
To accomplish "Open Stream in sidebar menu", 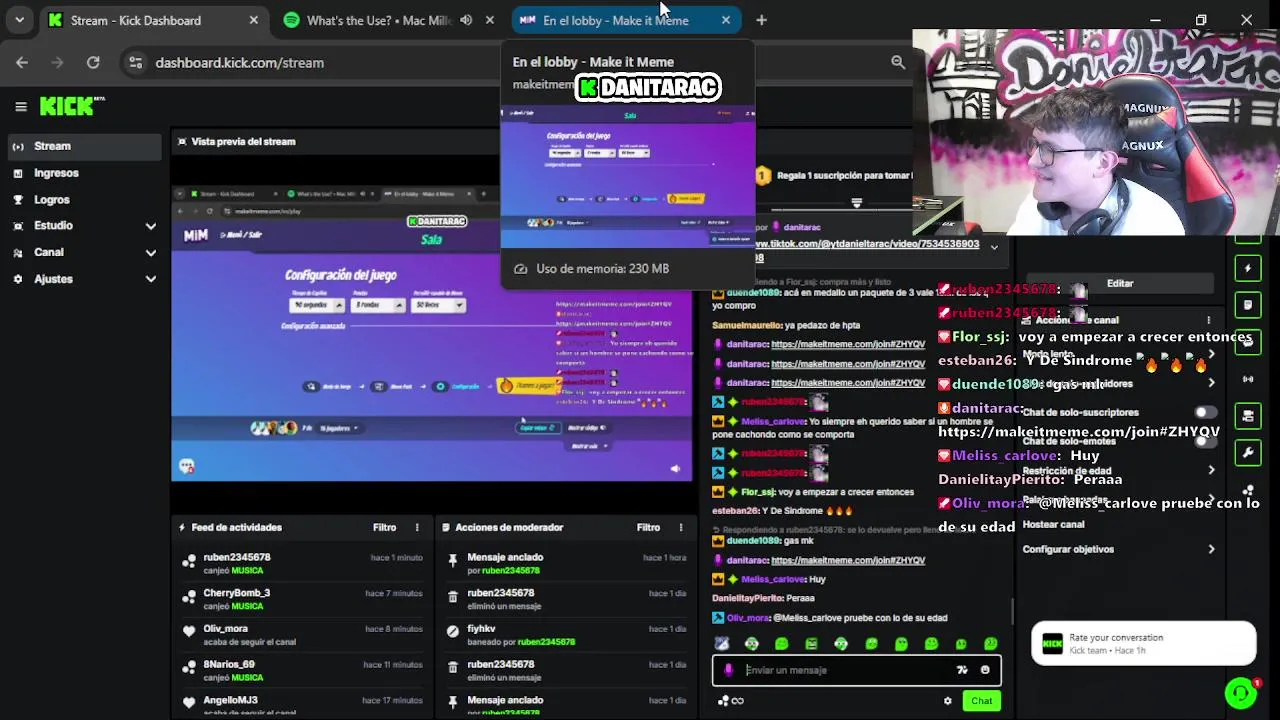I will tap(83, 146).
